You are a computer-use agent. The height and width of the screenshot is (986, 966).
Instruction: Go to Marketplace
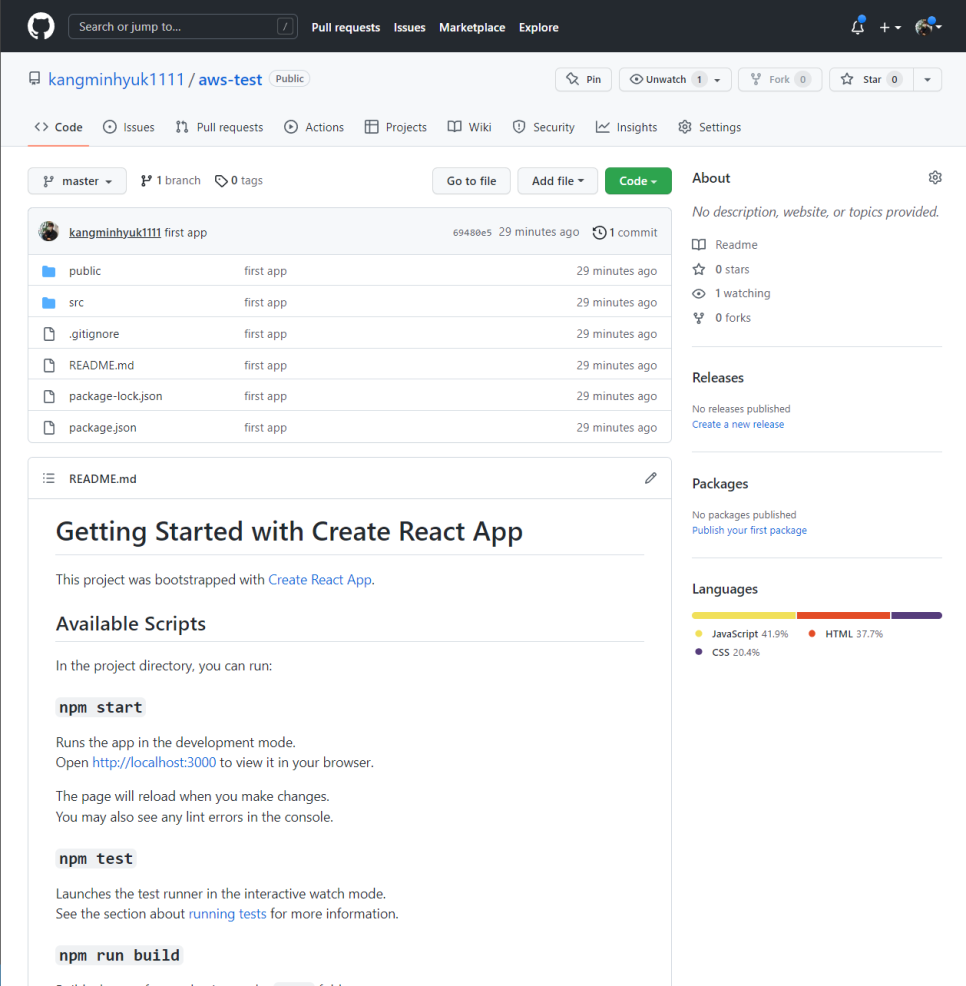click(x=472, y=27)
